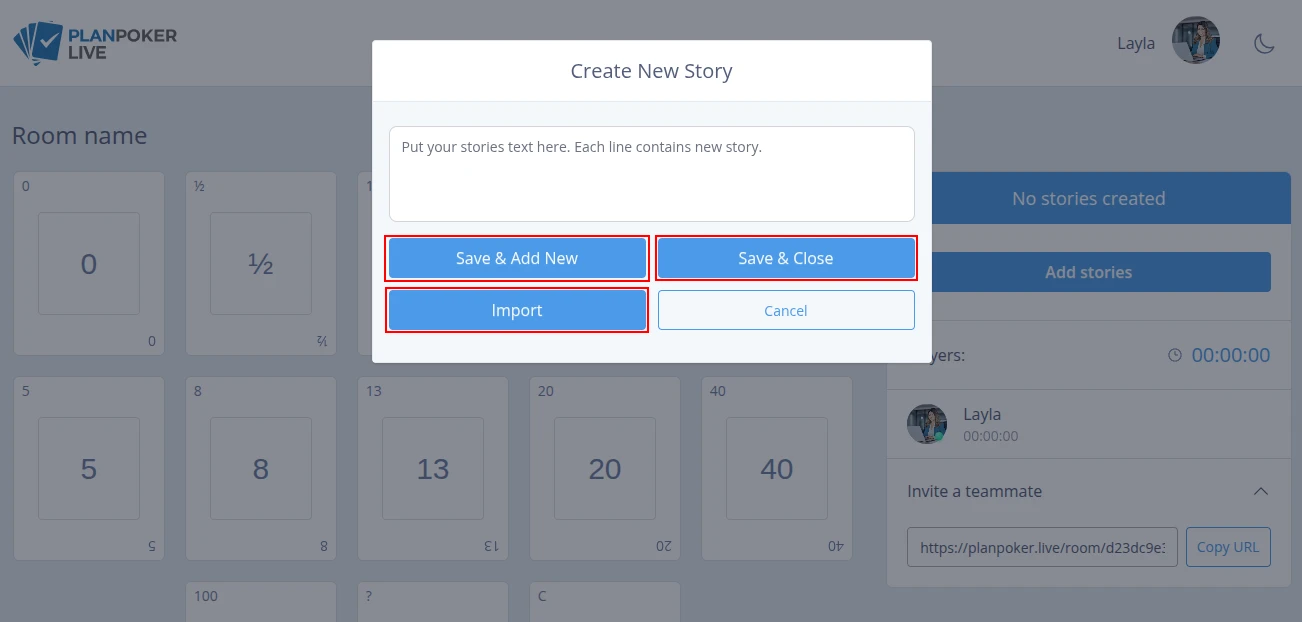Click the Import button
The width and height of the screenshot is (1302, 622).
(517, 310)
